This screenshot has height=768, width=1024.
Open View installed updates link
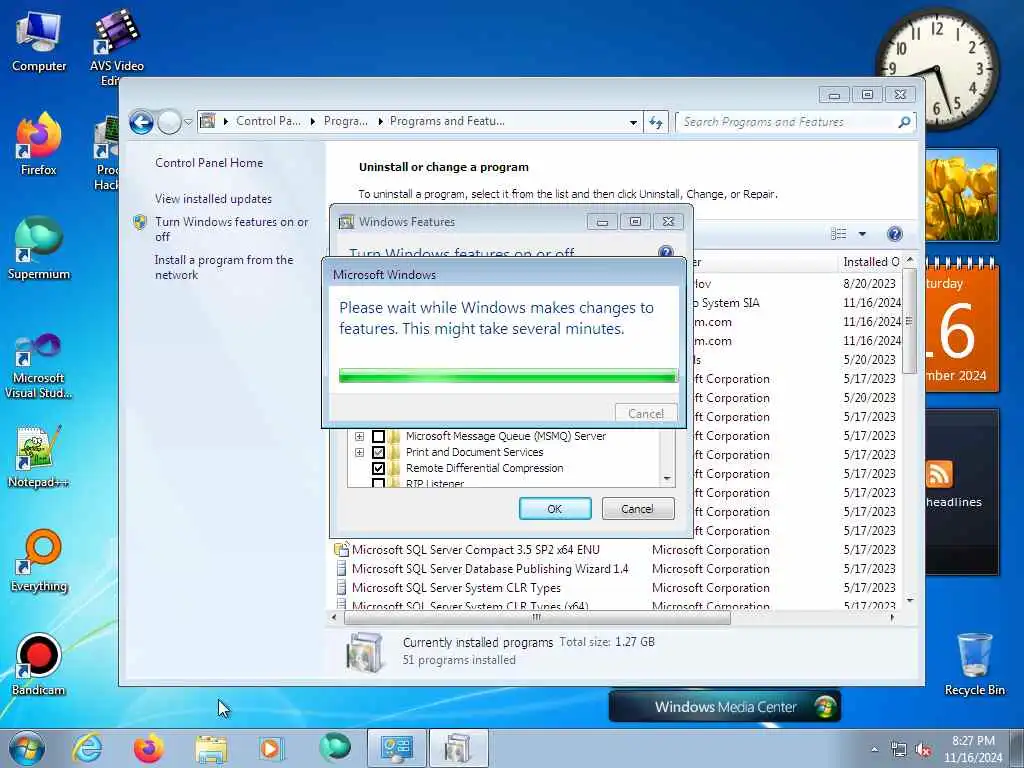click(x=214, y=199)
